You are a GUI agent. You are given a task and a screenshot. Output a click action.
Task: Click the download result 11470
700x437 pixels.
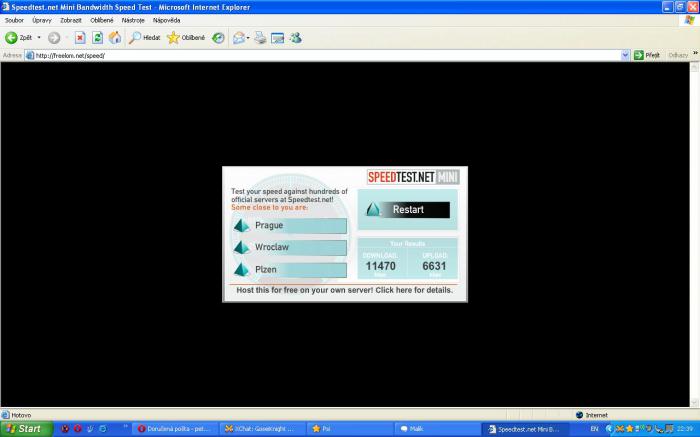[380, 266]
